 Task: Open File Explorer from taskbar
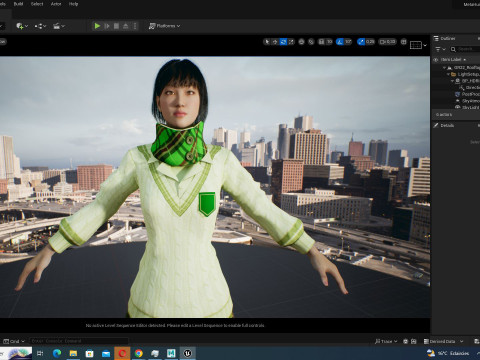[x=73, y=353]
